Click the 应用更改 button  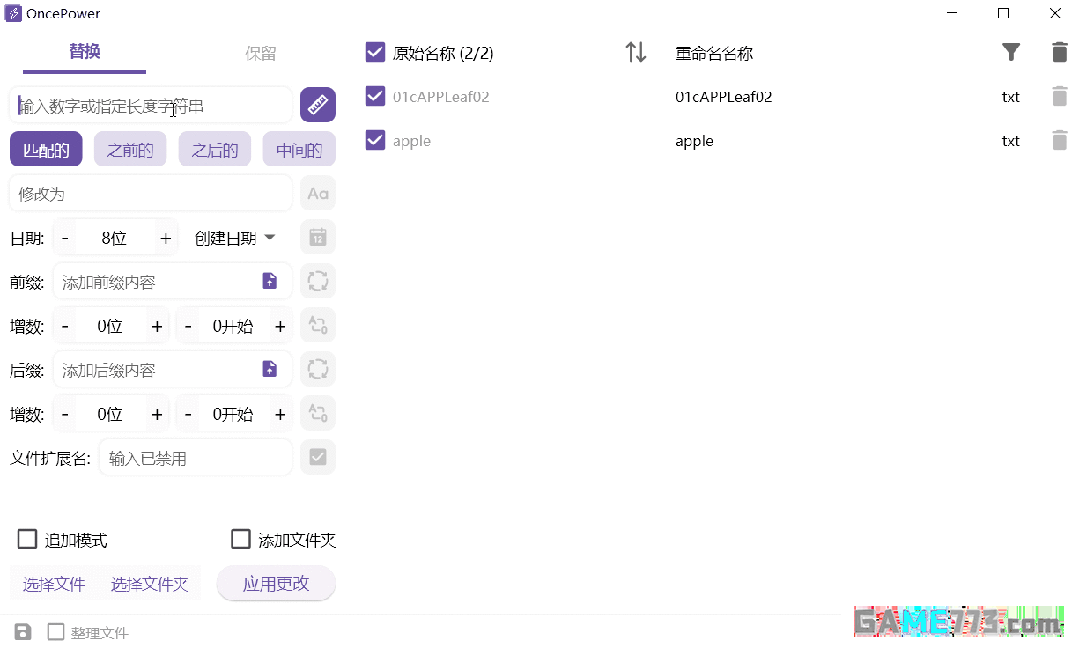[276, 584]
